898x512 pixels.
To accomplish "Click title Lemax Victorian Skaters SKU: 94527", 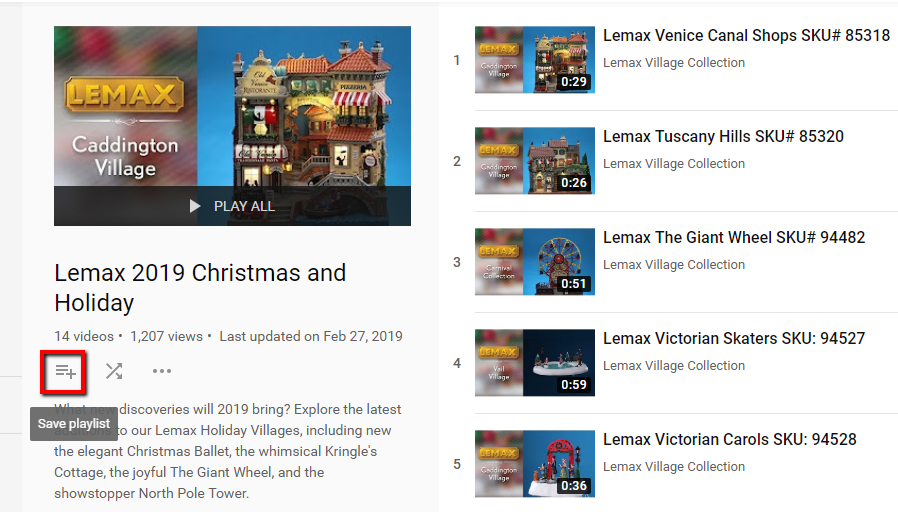I will click(x=734, y=338).
